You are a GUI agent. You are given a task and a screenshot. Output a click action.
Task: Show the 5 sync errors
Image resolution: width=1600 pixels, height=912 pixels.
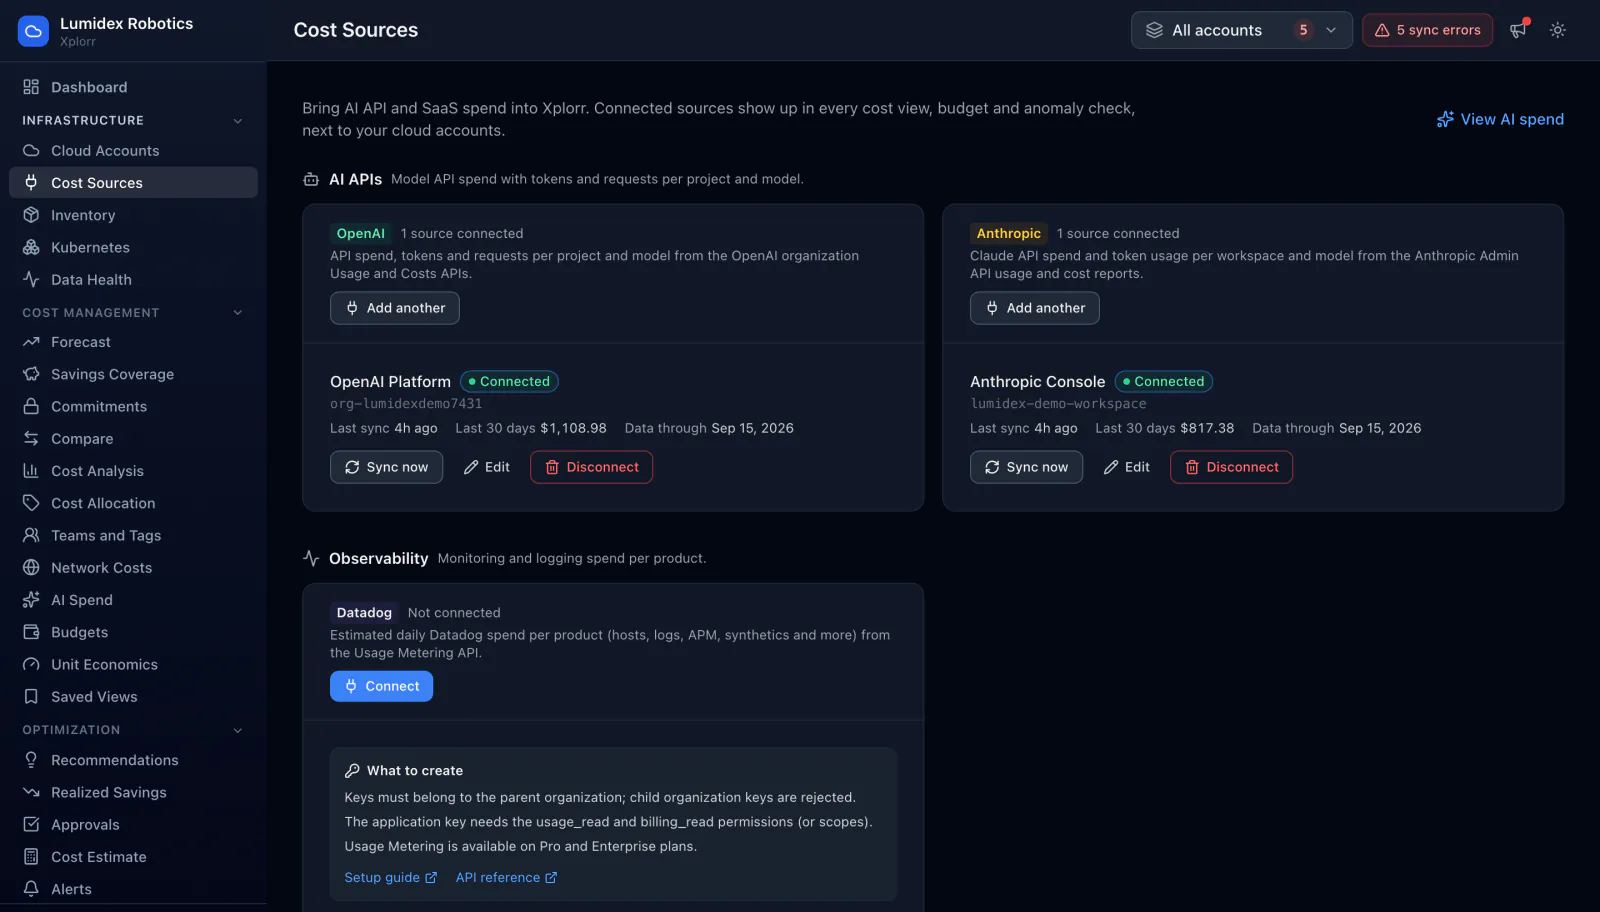point(1427,30)
